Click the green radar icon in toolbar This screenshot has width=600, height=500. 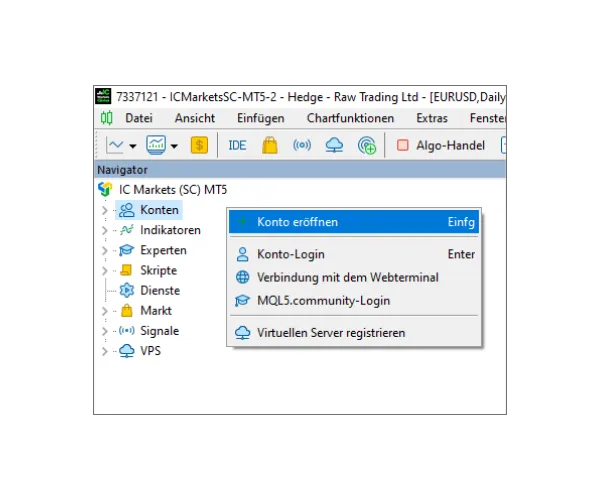367,145
